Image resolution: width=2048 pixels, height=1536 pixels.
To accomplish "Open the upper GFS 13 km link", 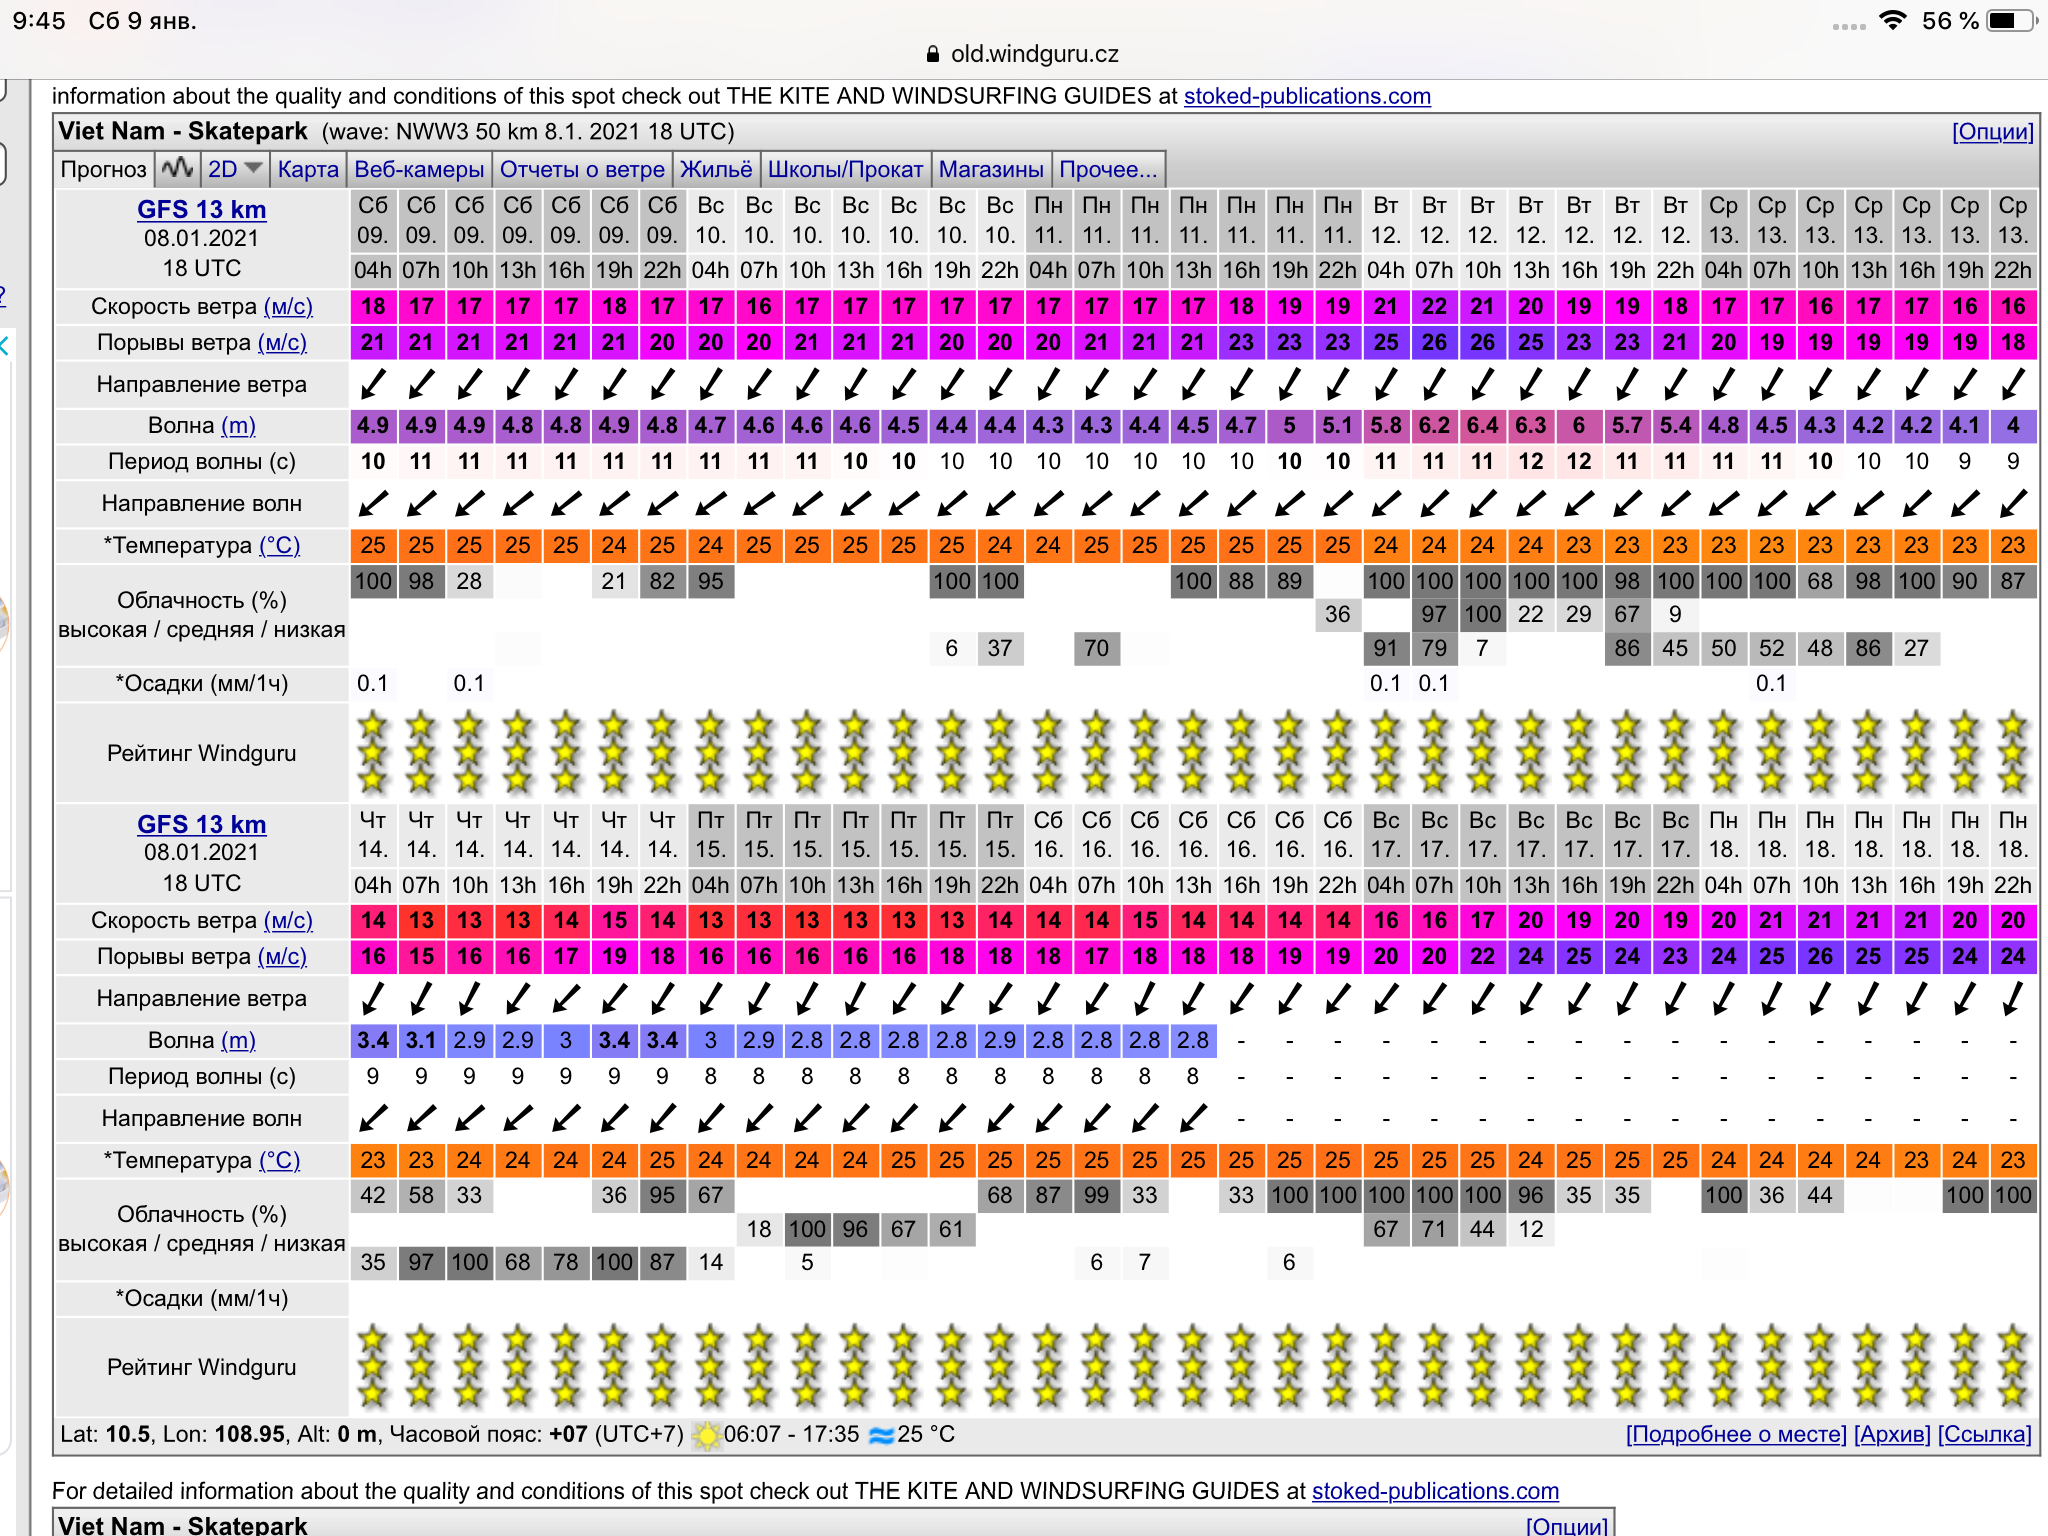I will pyautogui.click(x=202, y=209).
